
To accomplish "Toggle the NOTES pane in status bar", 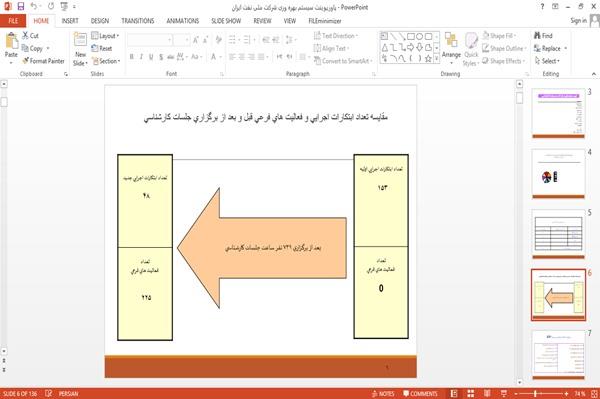I will pos(383,393).
